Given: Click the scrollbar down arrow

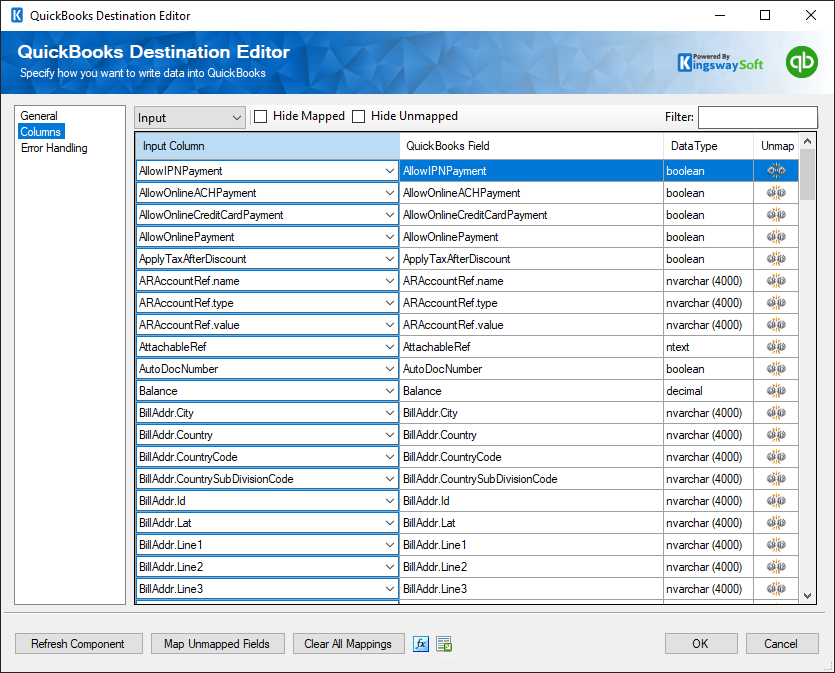Looking at the screenshot, I should (x=807, y=596).
